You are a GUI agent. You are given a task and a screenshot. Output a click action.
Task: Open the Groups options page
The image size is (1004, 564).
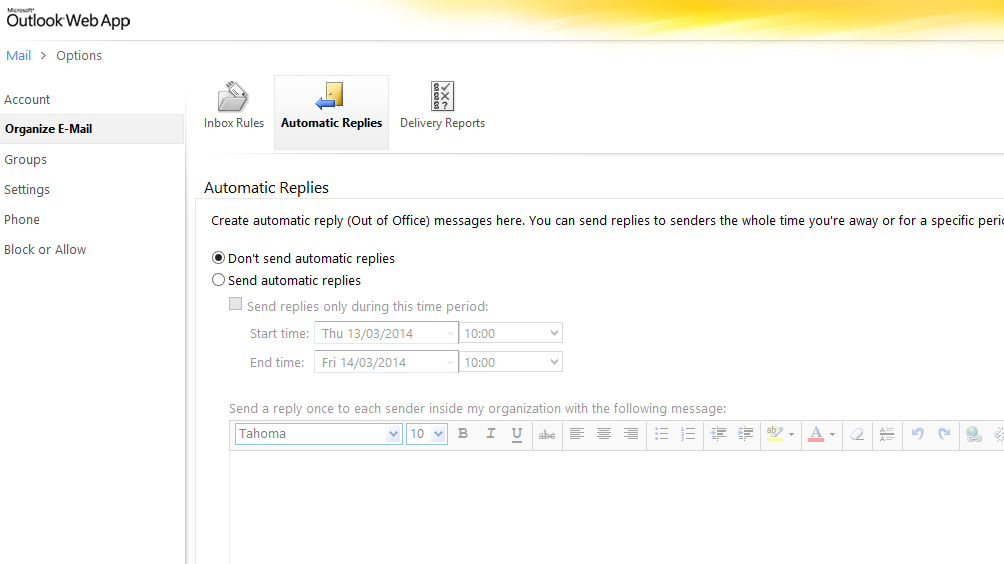(x=26, y=159)
